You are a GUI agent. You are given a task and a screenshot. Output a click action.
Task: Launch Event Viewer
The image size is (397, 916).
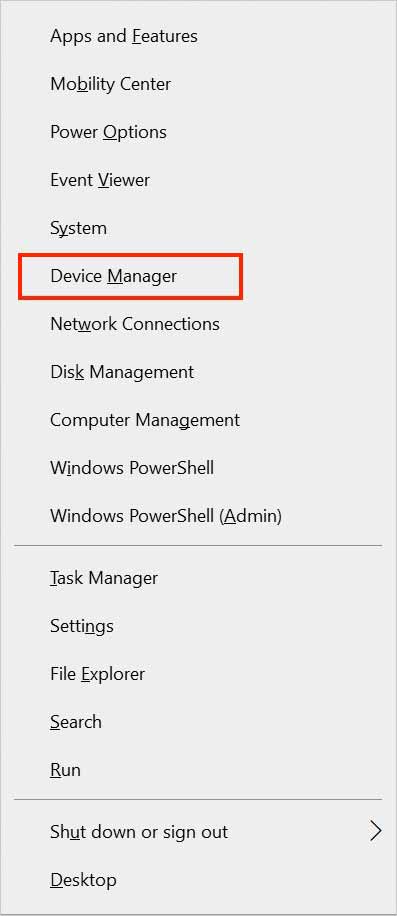(198, 180)
